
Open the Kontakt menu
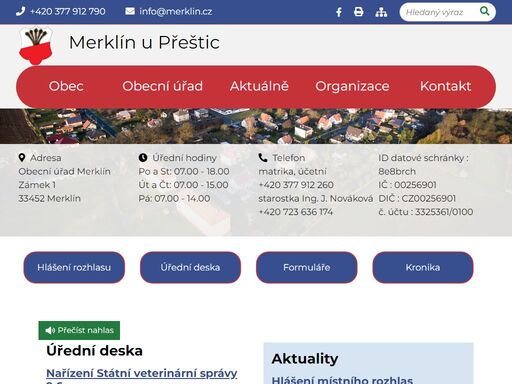(445, 86)
